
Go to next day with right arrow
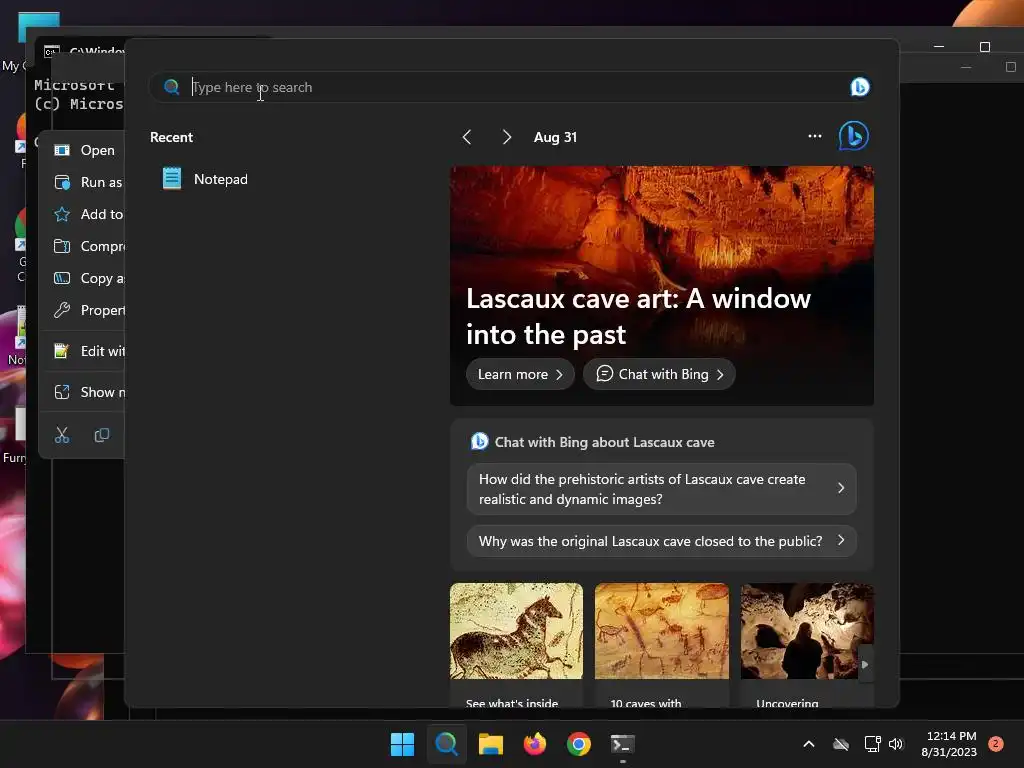pyautogui.click(x=507, y=137)
